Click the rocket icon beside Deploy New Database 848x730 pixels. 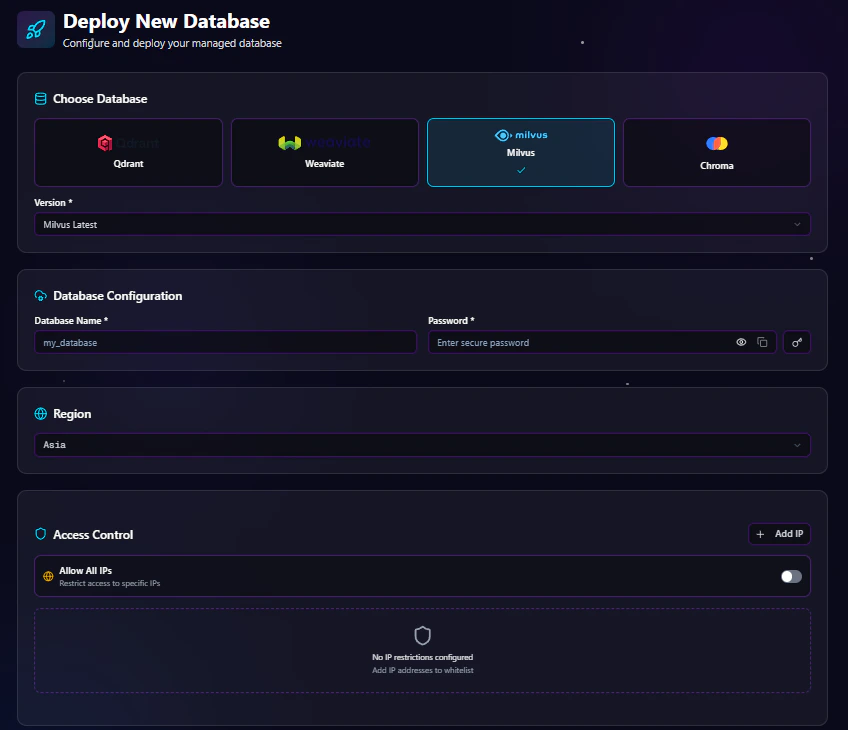point(36,29)
